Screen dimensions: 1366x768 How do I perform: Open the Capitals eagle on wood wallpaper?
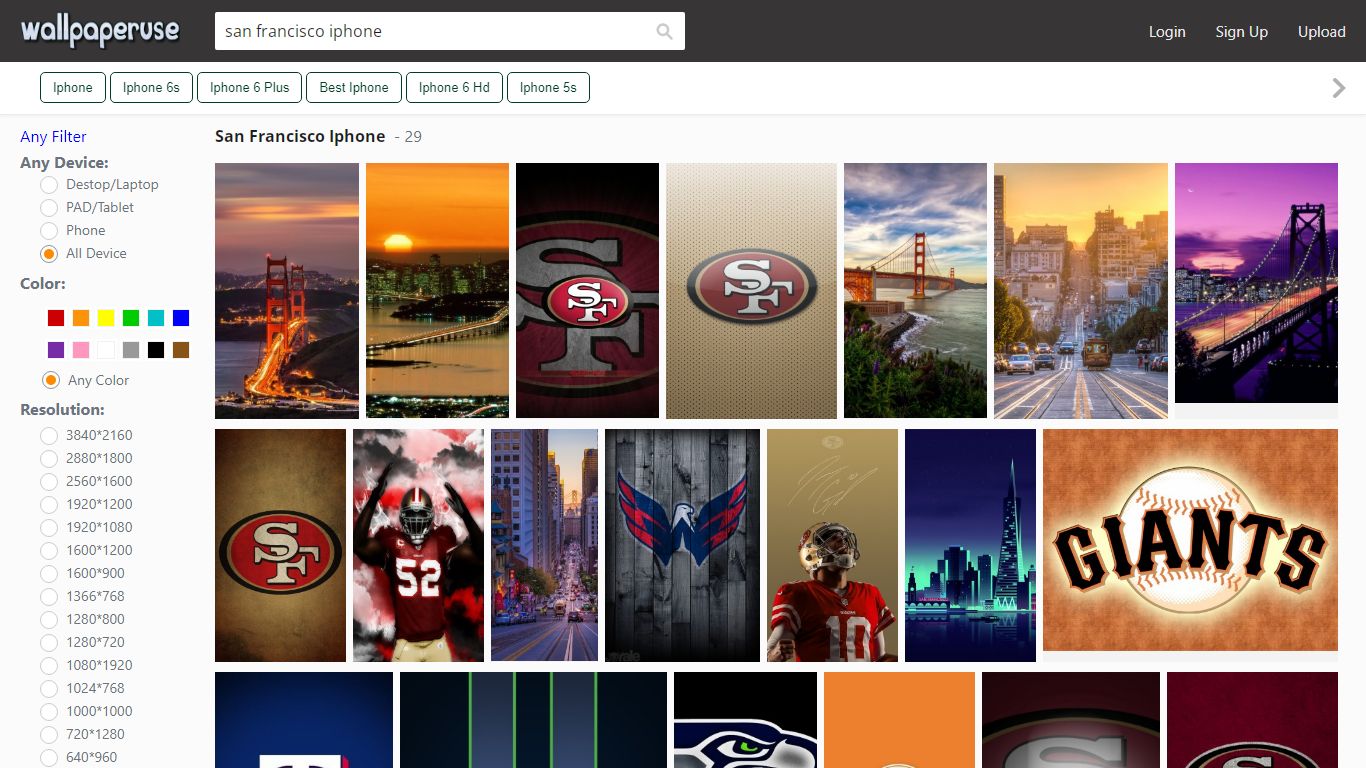[682, 545]
